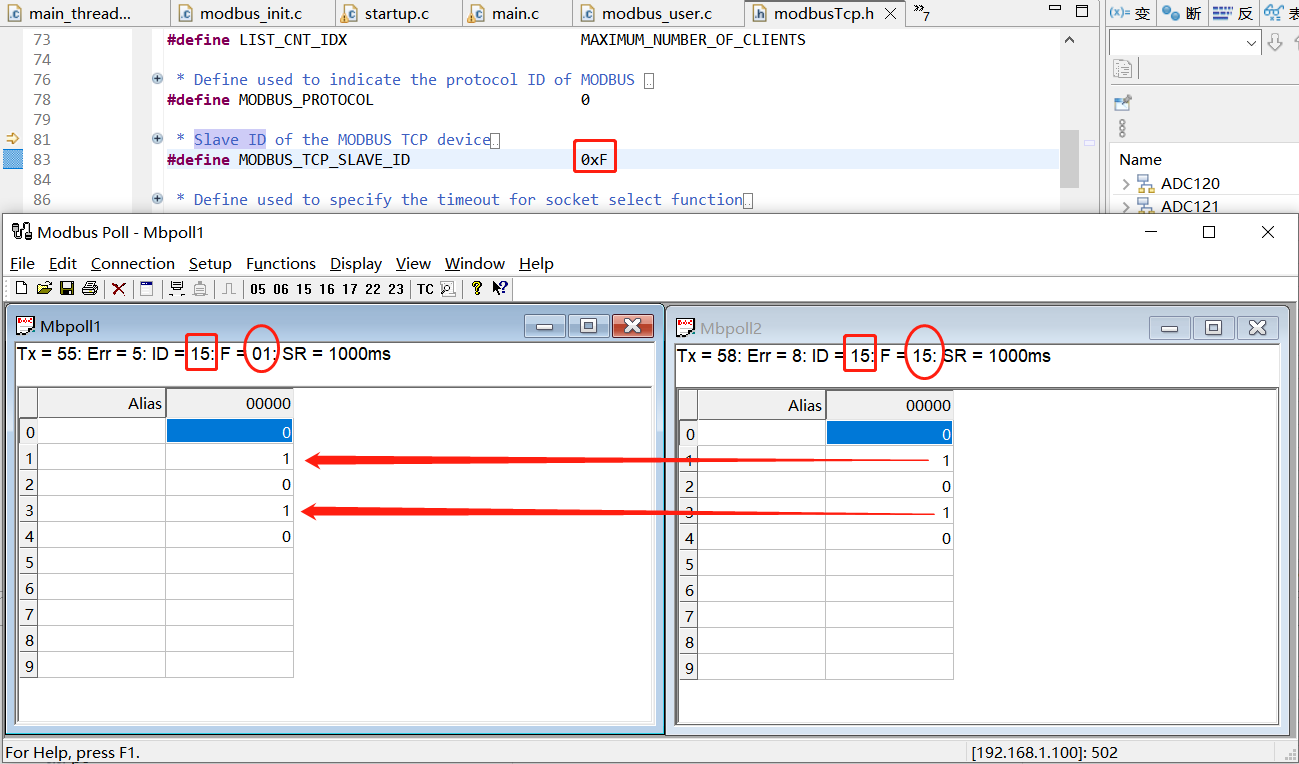The height and width of the screenshot is (764, 1299).
Task: Open a saved Modbus Poll file
Action: [44, 288]
